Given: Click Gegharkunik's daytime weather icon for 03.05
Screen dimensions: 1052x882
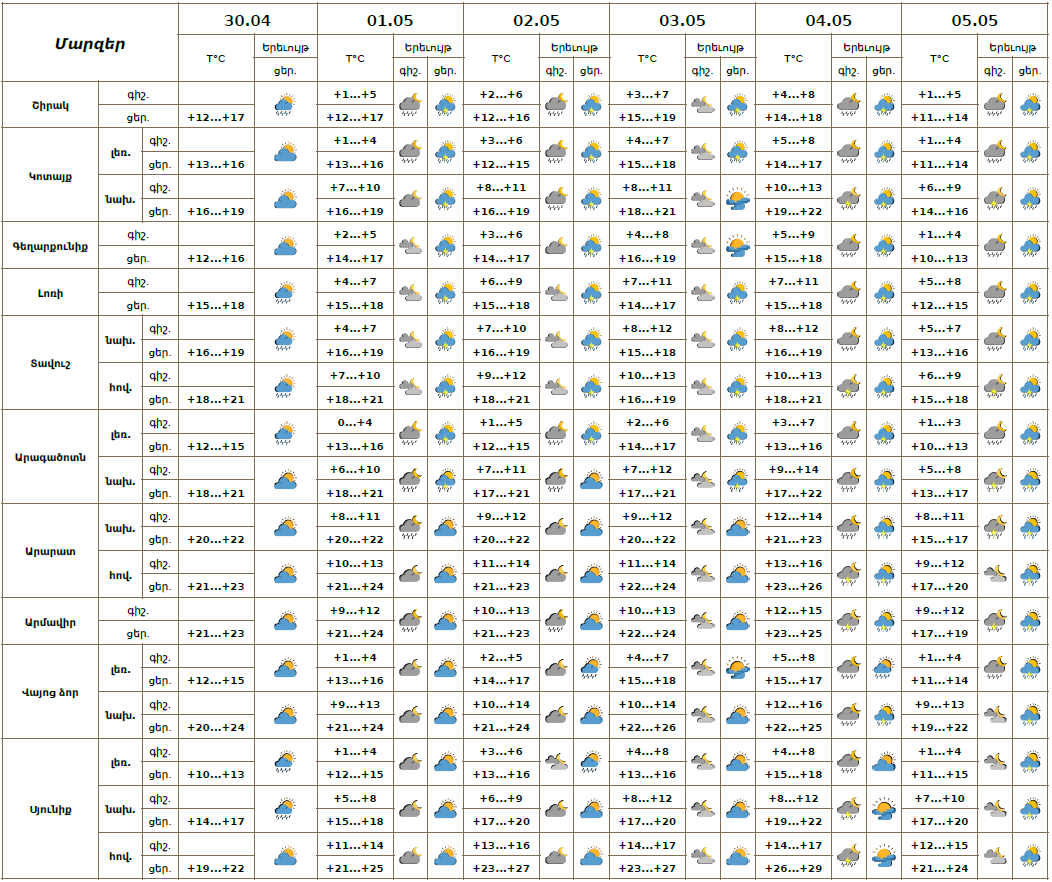Looking at the screenshot, I should (x=737, y=246).
